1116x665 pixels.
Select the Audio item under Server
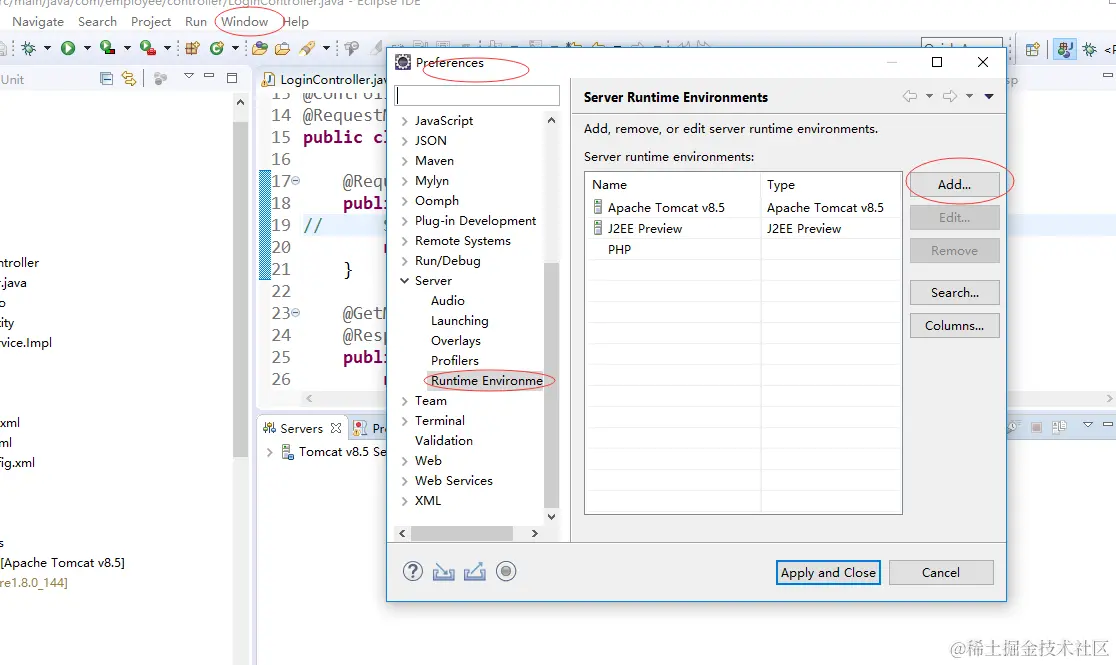click(448, 301)
